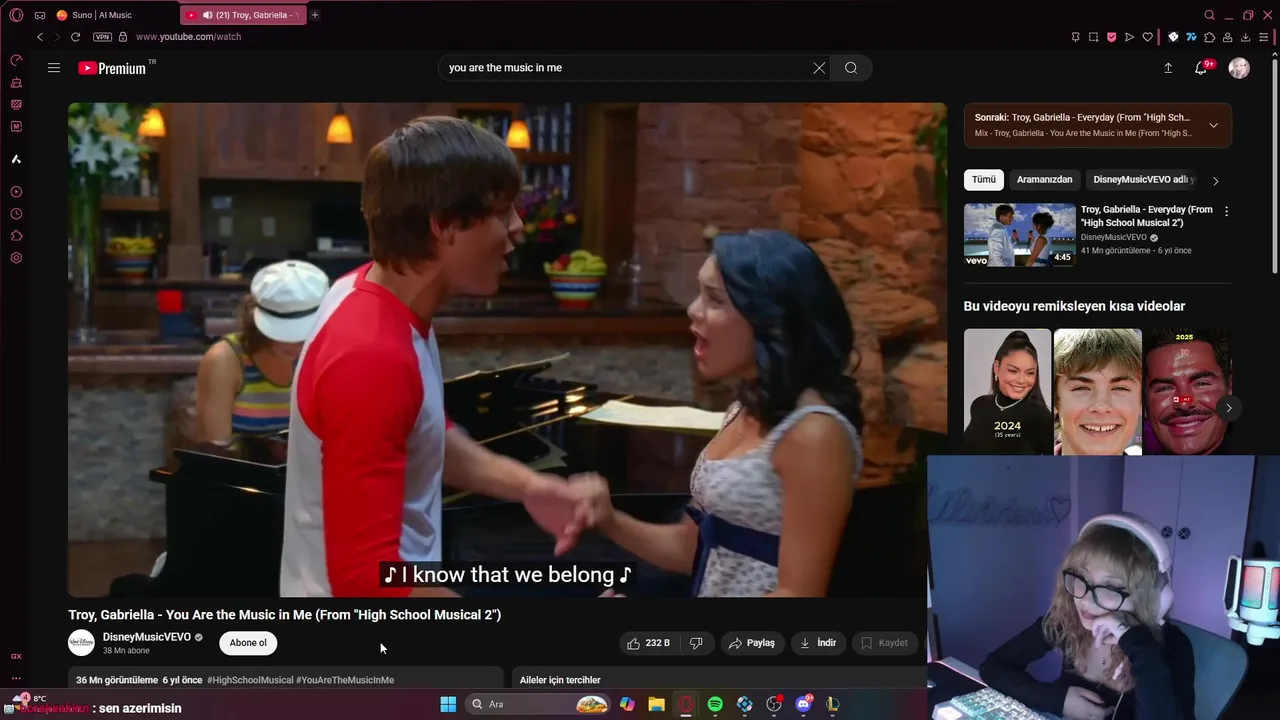Open the YouTube hamburger guide menu
The image size is (1280, 720).
54,68
